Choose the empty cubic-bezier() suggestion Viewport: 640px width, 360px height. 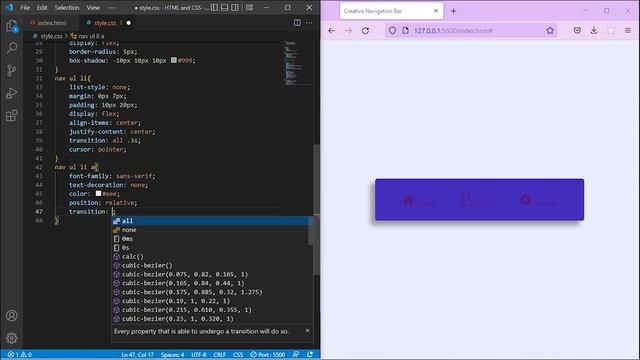coord(210,265)
